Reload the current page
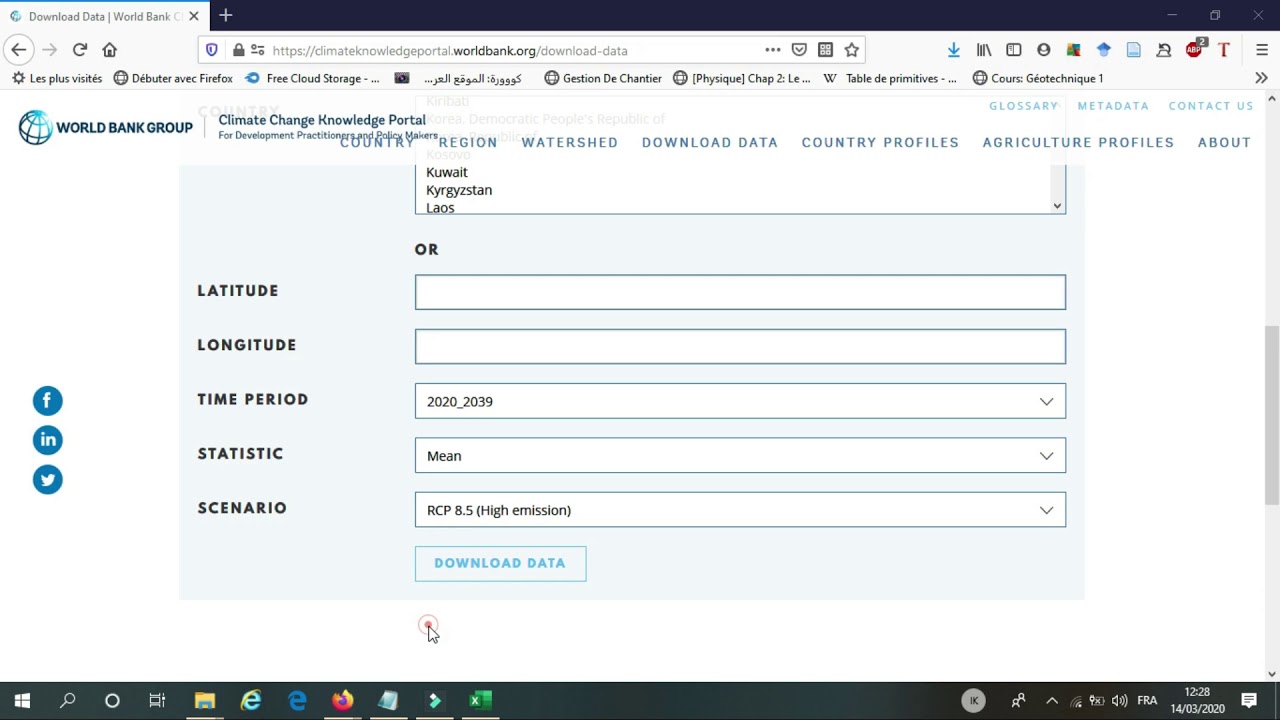This screenshot has height=720, width=1280. 80,50
